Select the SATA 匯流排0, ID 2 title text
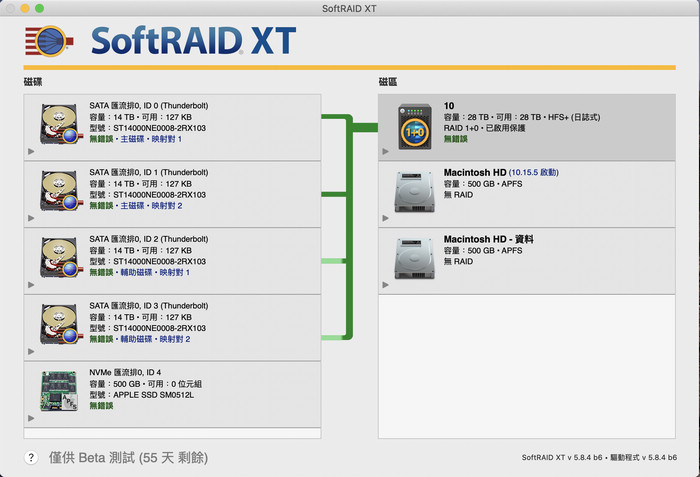700x477 pixels. point(149,239)
